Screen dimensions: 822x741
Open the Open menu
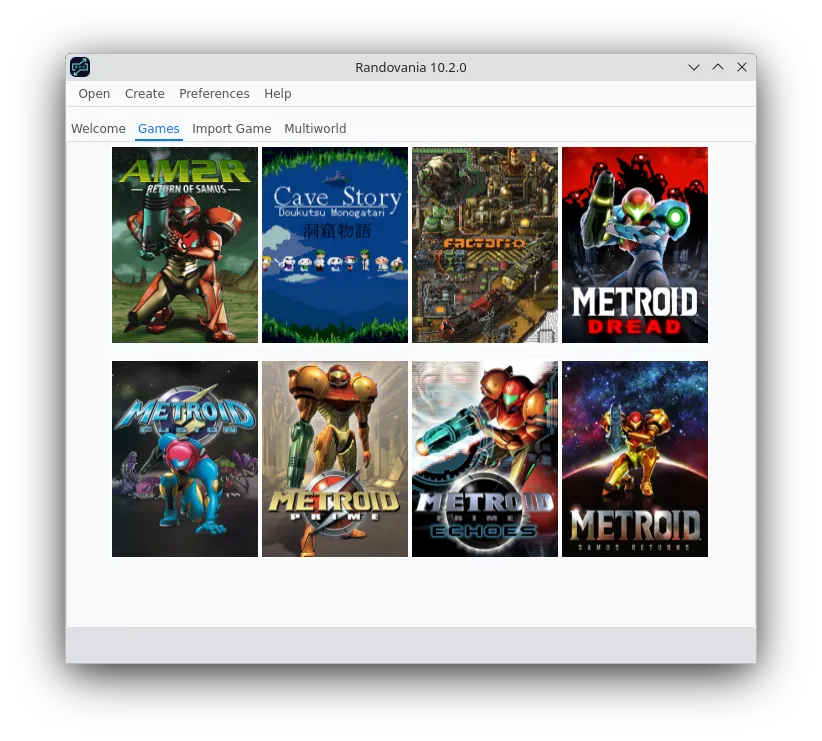pyautogui.click(x=94, y=94)
